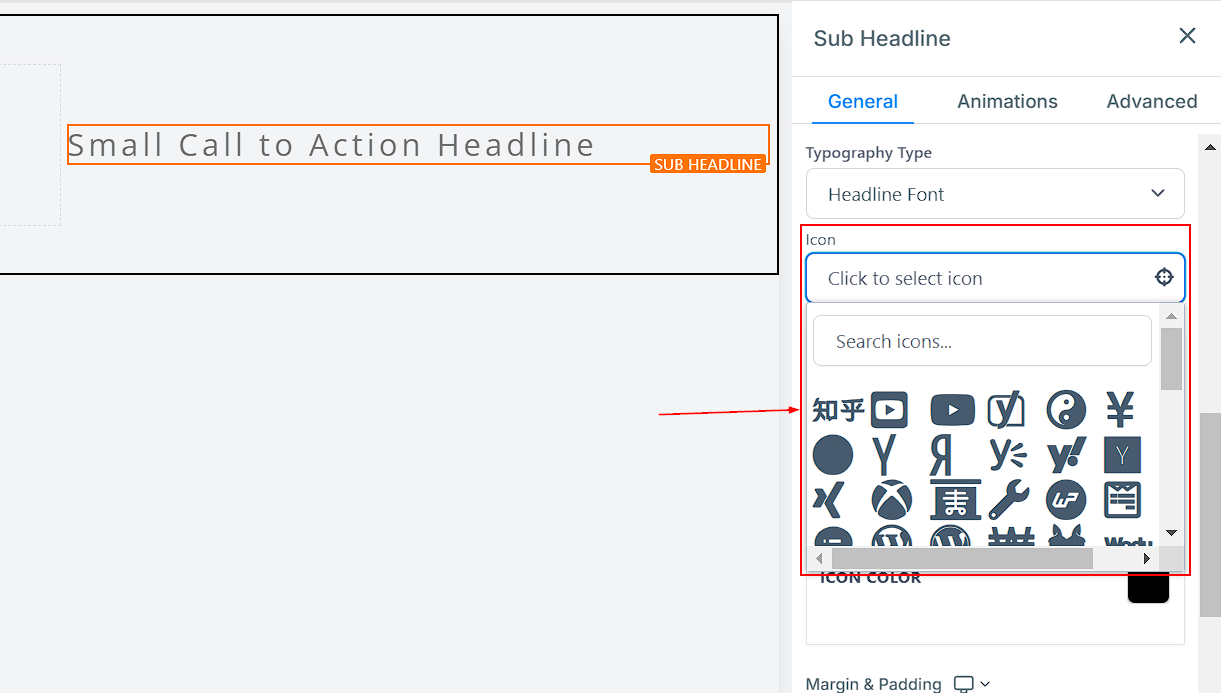
Task: Select the Xbox icon
Action: coord(891,499)
